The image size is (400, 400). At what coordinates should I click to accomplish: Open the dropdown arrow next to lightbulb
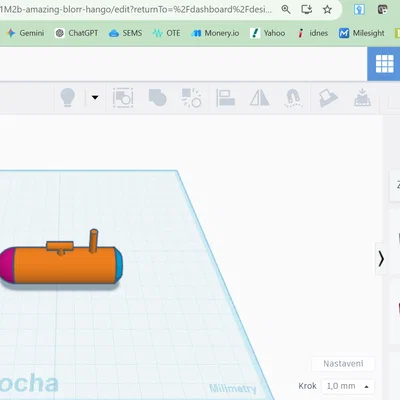pyautogui.click(x=95, y=97)
